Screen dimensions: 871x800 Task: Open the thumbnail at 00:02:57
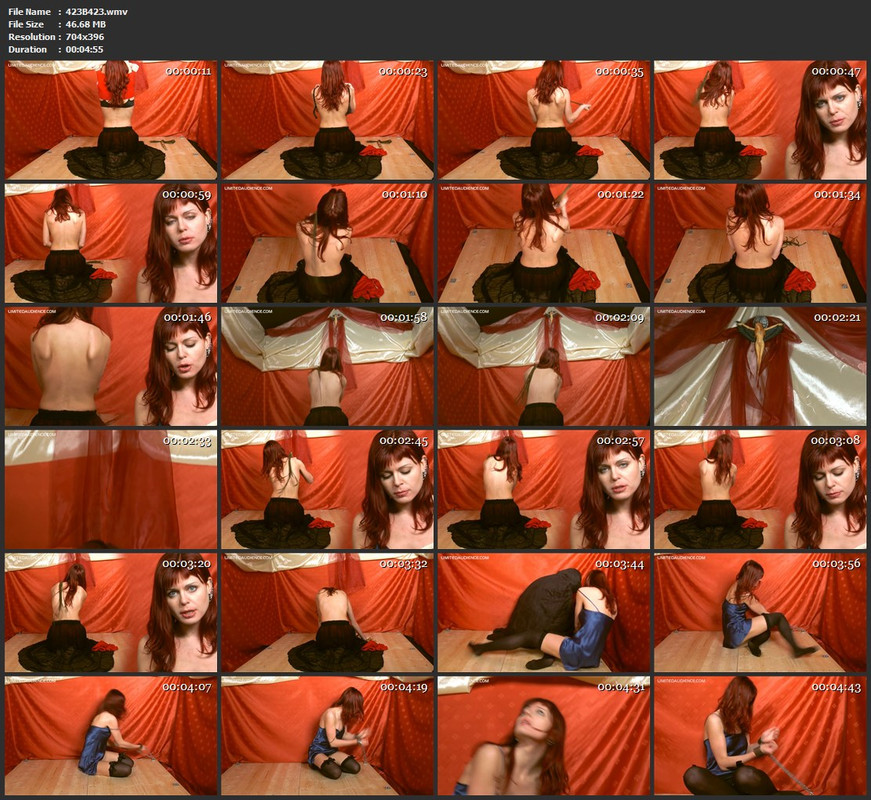(544, 489)
